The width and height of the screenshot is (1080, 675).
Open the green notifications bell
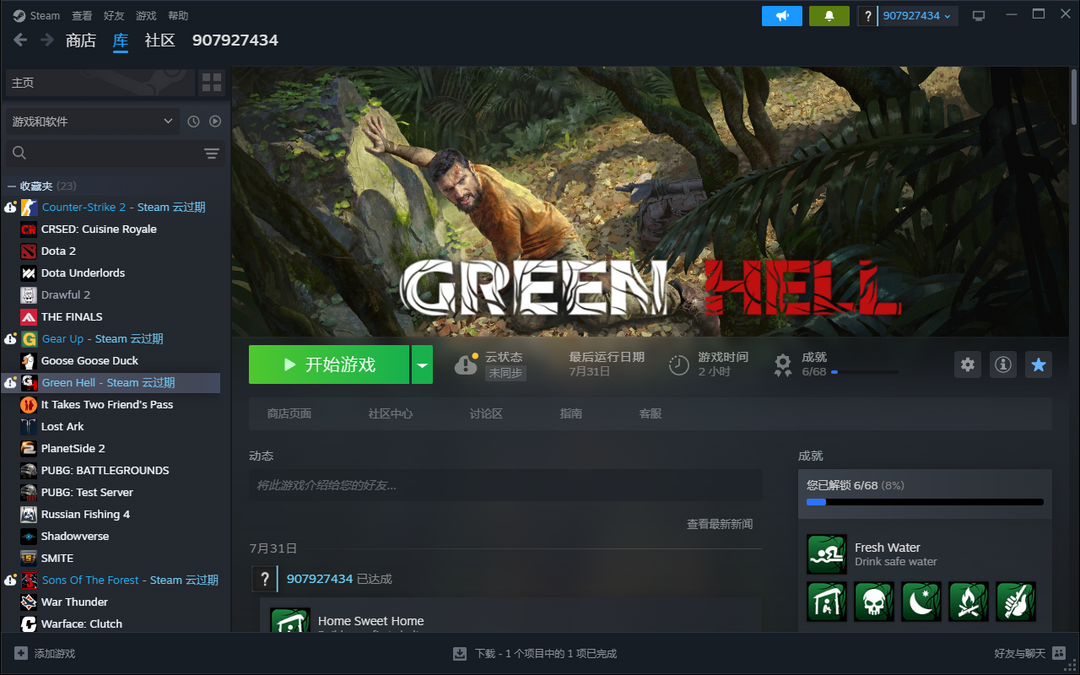829,16
